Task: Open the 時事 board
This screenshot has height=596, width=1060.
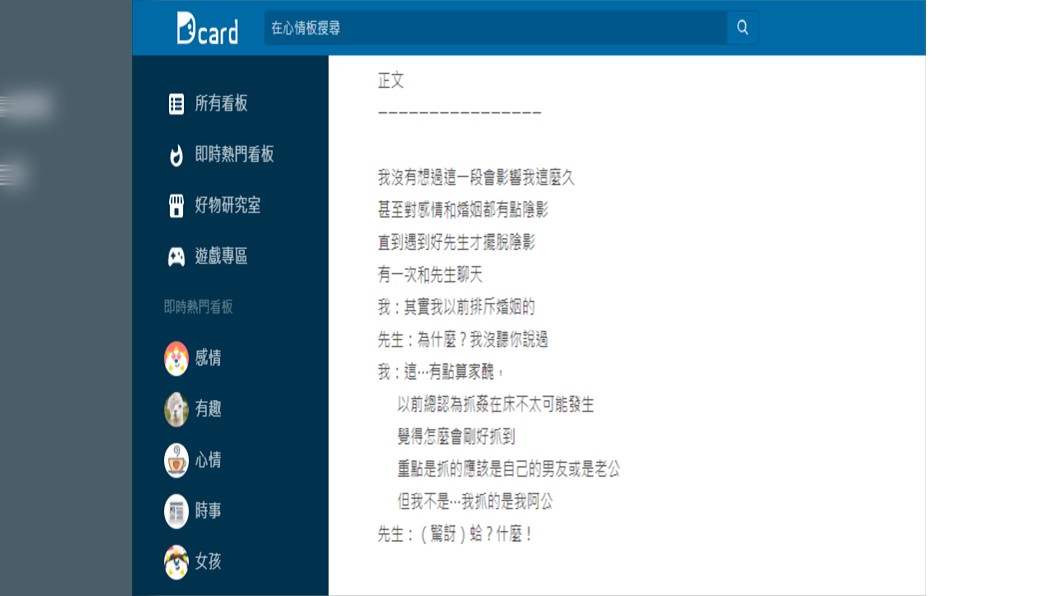Action: pyautogui.click(x=208, y=511)
